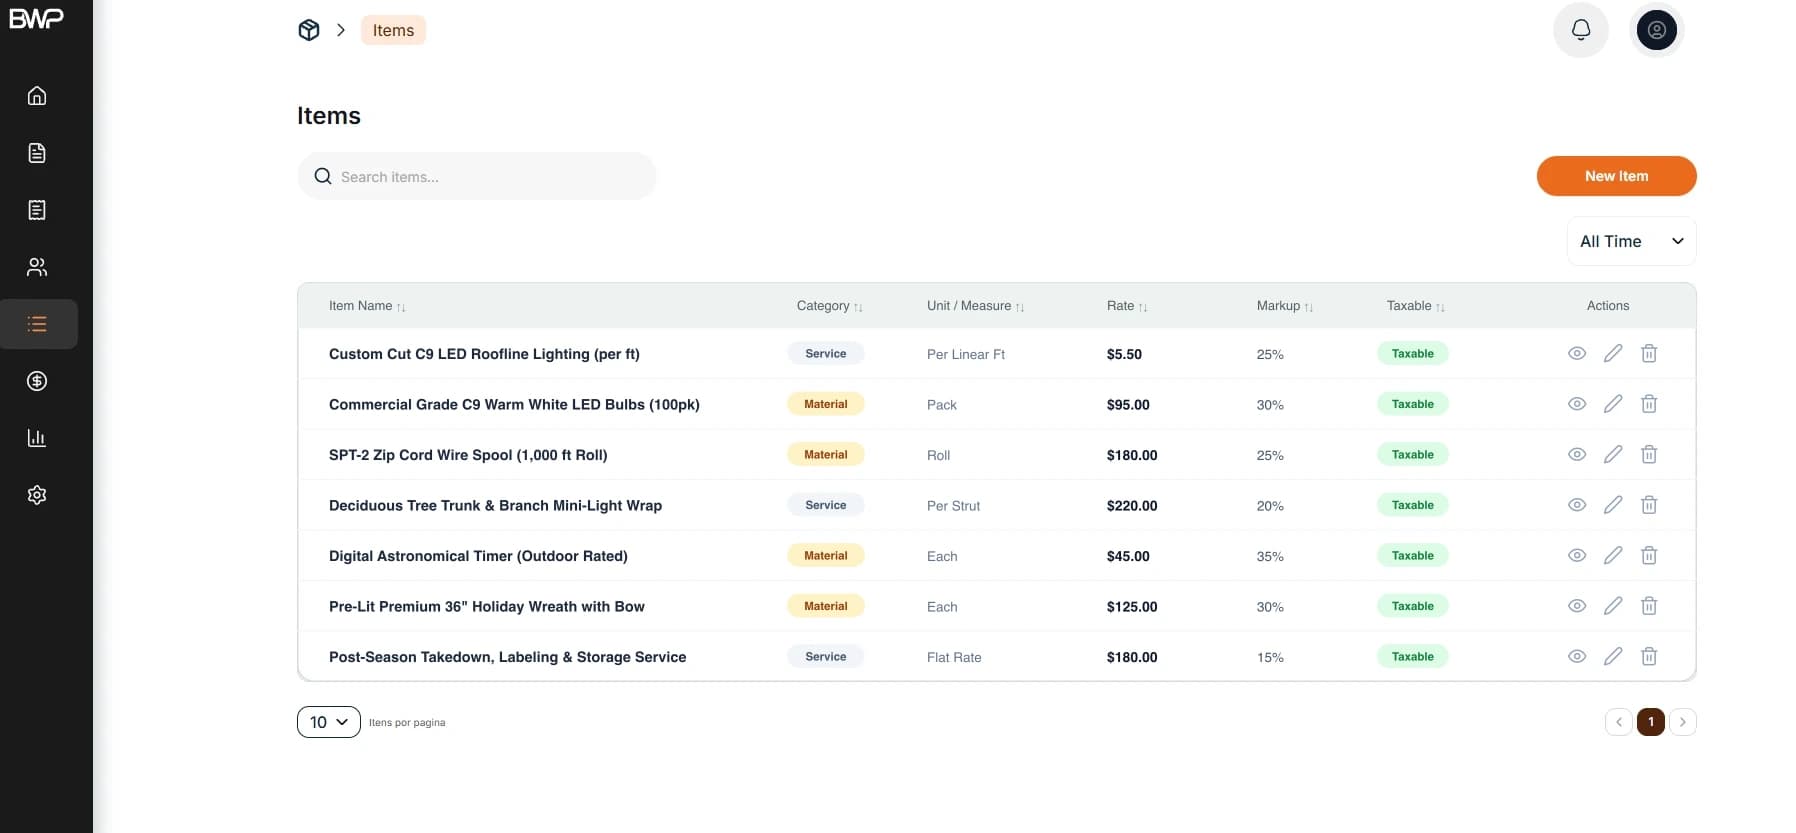Delete the Digital Astronomical Timer item
The width and height of the screenshot is (1796, 833).
pyautogui.click(x=1649, y=555)
